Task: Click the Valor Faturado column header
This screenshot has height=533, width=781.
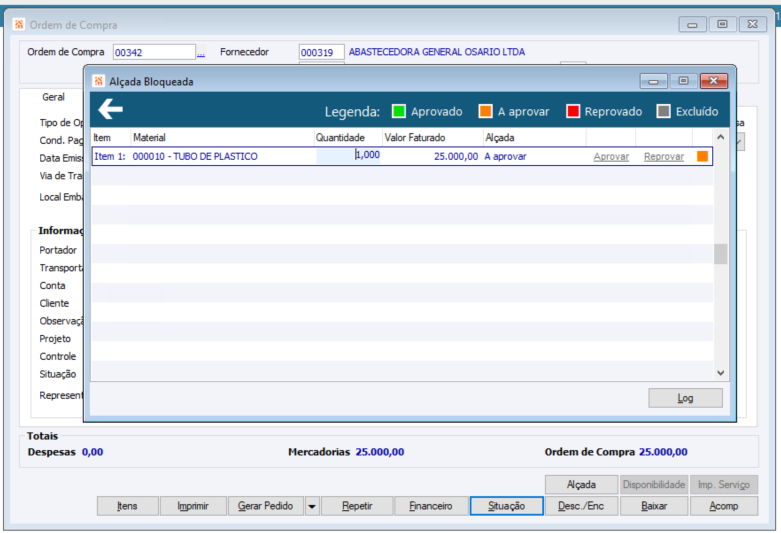Action: [x=432, y=137]
